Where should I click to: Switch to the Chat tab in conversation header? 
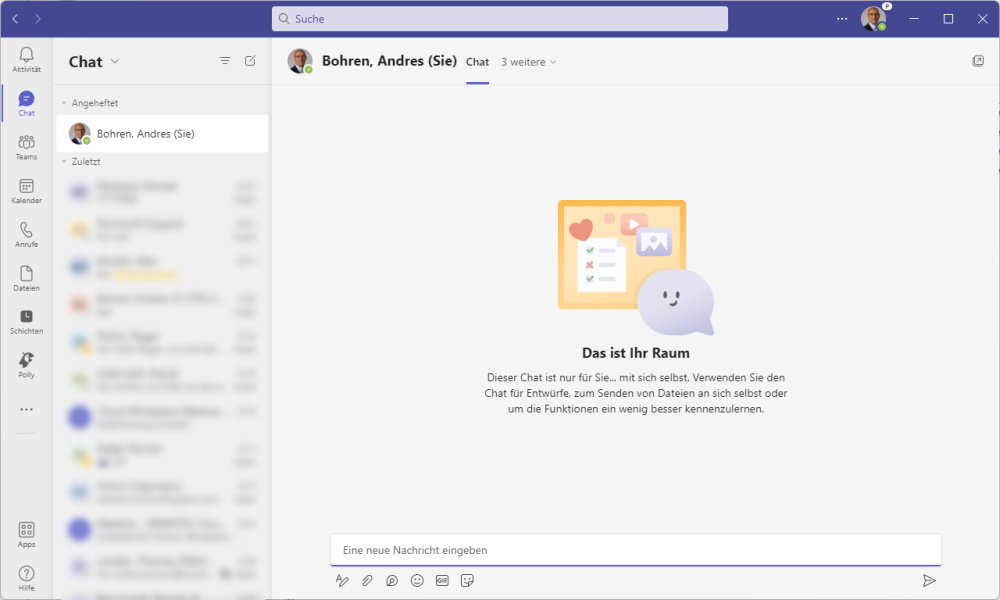[477, 62]
